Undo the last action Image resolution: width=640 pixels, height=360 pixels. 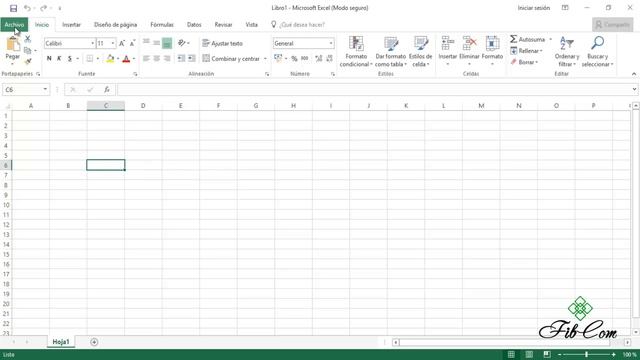pos(27,8)
